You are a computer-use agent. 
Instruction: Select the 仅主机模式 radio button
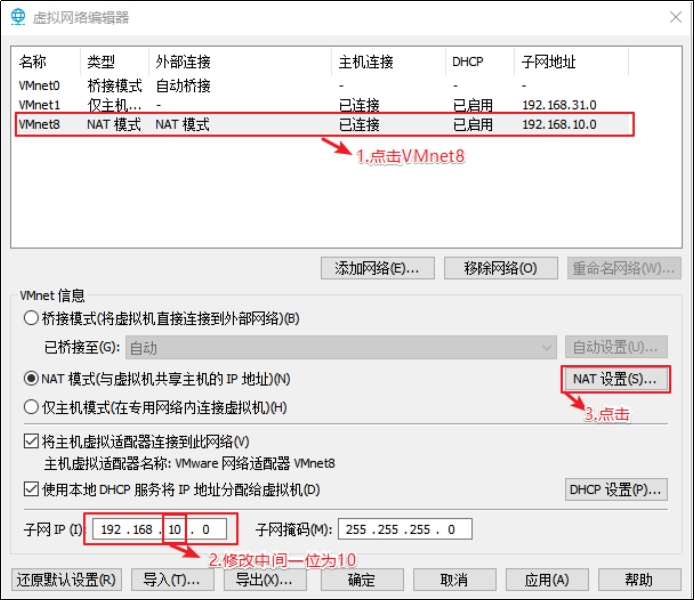[x=31, y=407]
